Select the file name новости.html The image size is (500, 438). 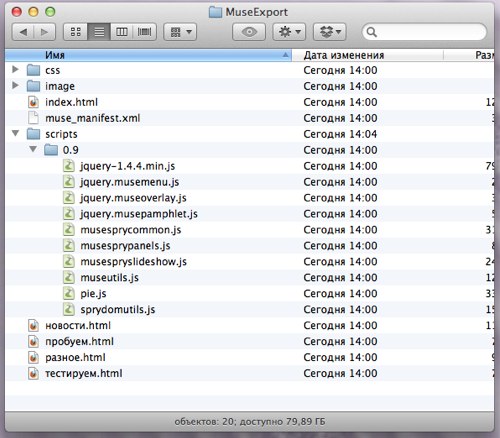78,326
